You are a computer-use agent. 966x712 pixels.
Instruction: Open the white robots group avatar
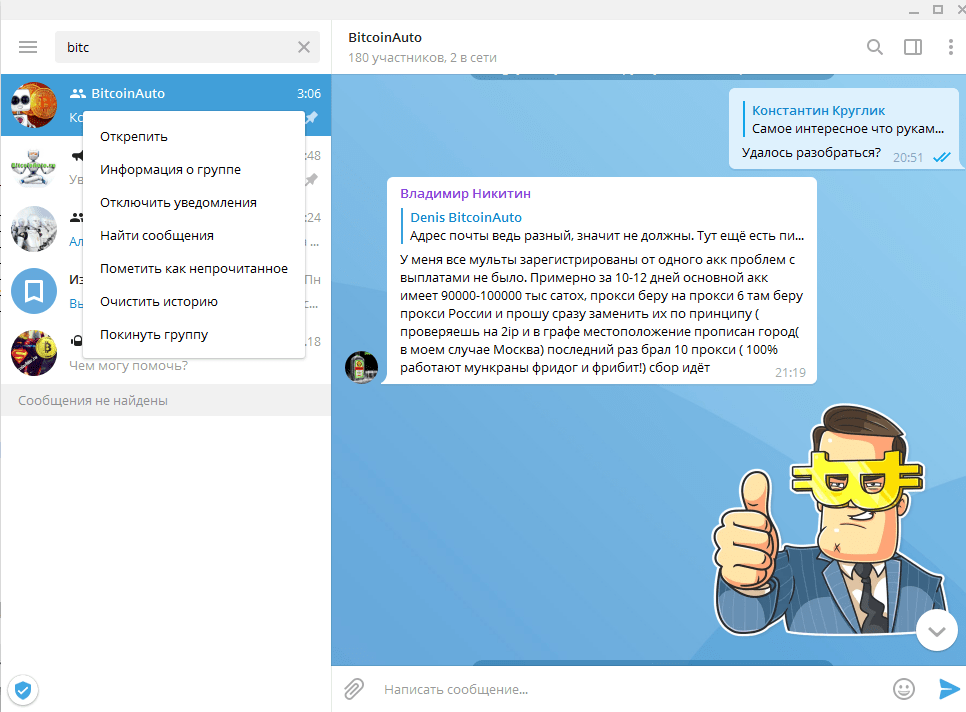click(34, 229)
